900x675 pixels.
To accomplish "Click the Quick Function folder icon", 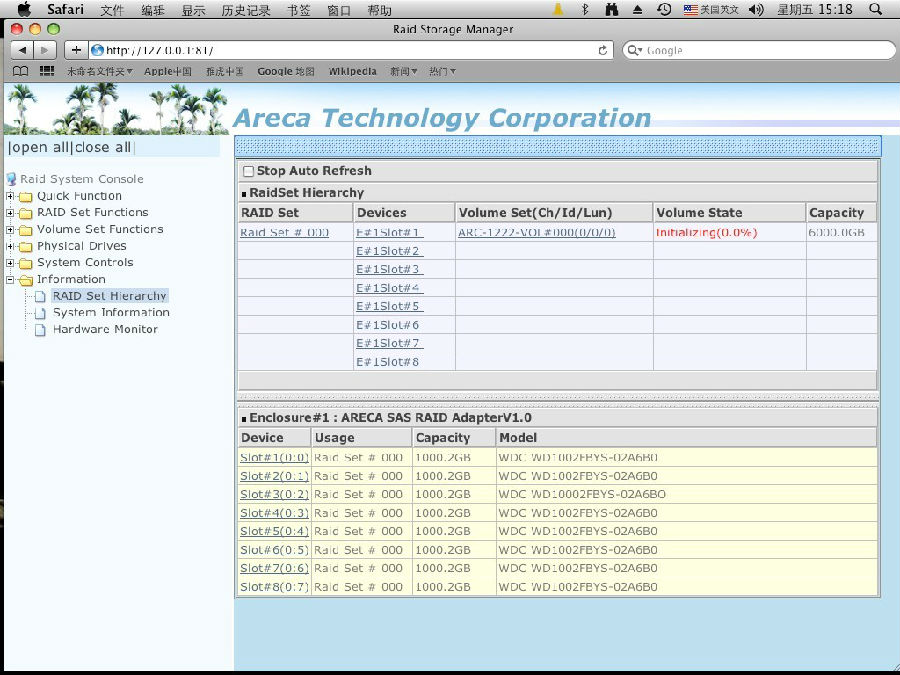I will (x=25, y=197).
